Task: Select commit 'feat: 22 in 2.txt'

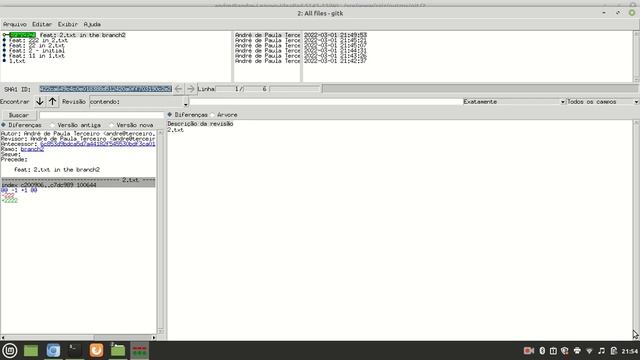Action: pos(37,46)
